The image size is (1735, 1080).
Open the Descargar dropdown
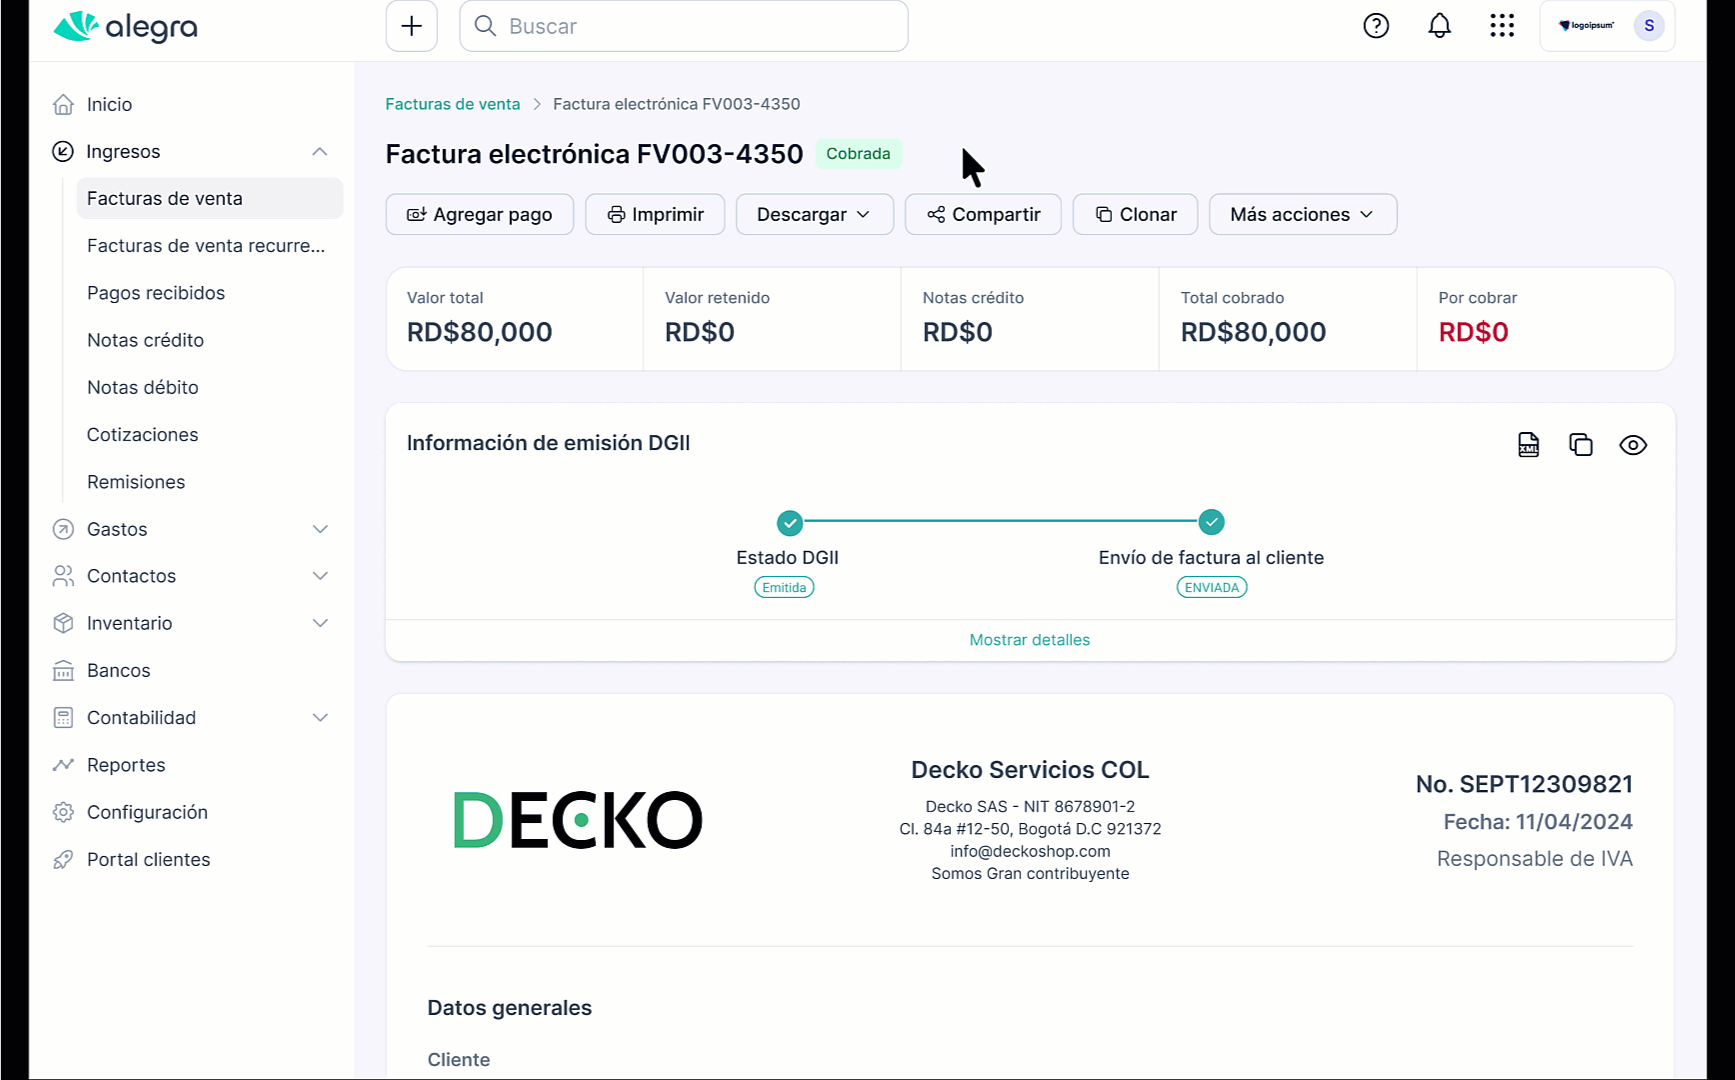click(x=814, y=214)
